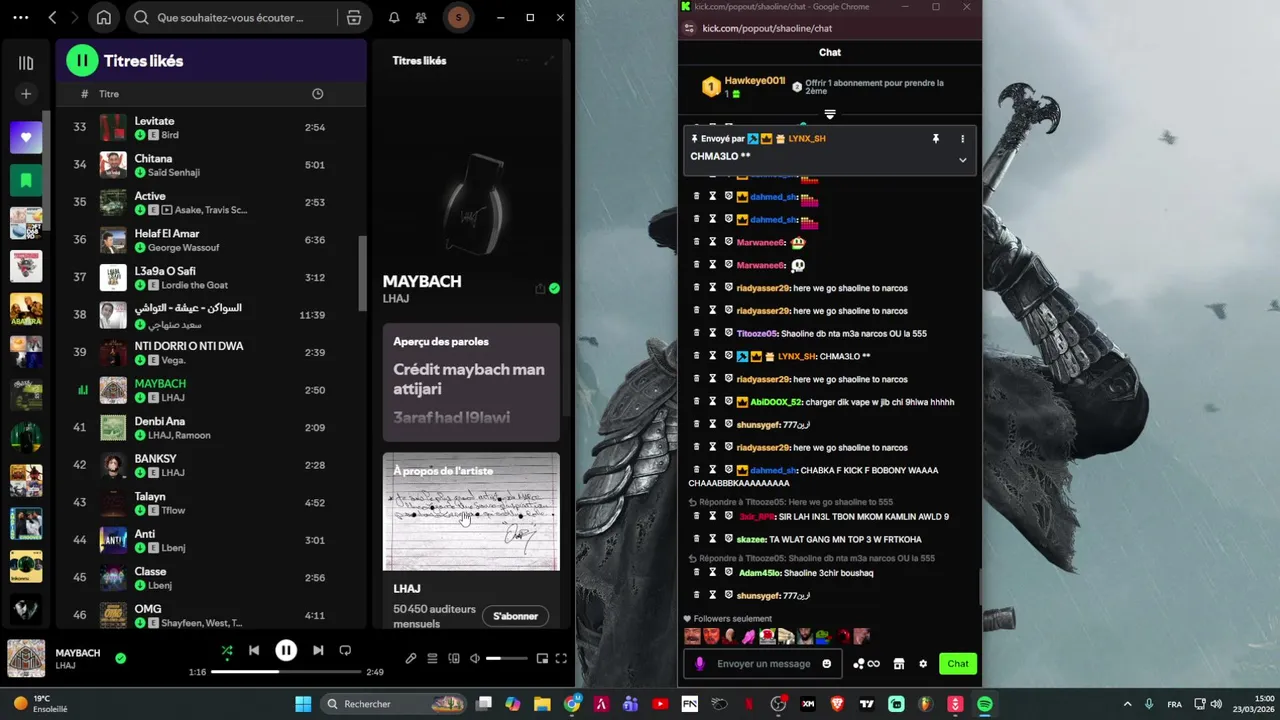1280x720 pixels.
Task: Create a playlist with the plus icon
Action: pyautogui.click(x=26, y=94)
